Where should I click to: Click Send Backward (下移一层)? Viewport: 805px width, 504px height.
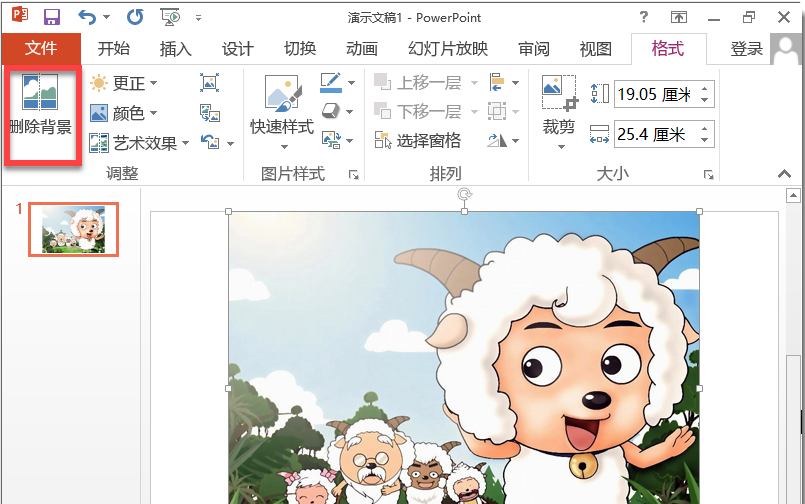click(x=426, y=111)
